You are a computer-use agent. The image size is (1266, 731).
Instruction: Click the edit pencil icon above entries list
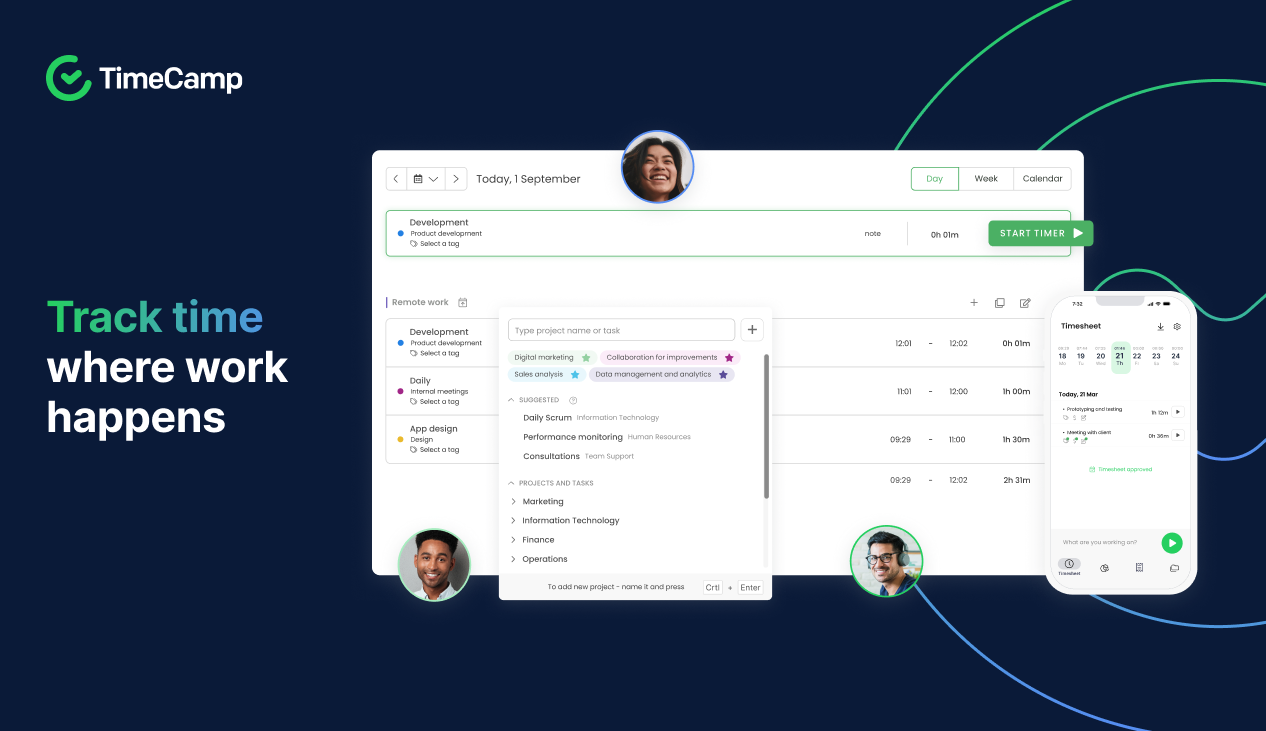1025,302
